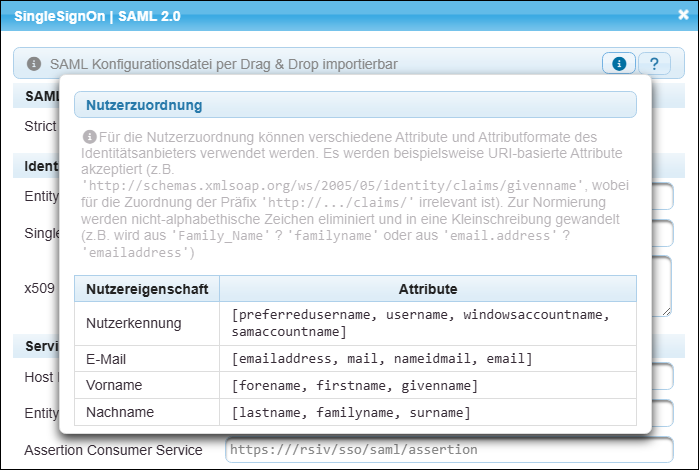Click the Nutzerzuordnung panel header
699x470 pixels.
click(355, 105)
